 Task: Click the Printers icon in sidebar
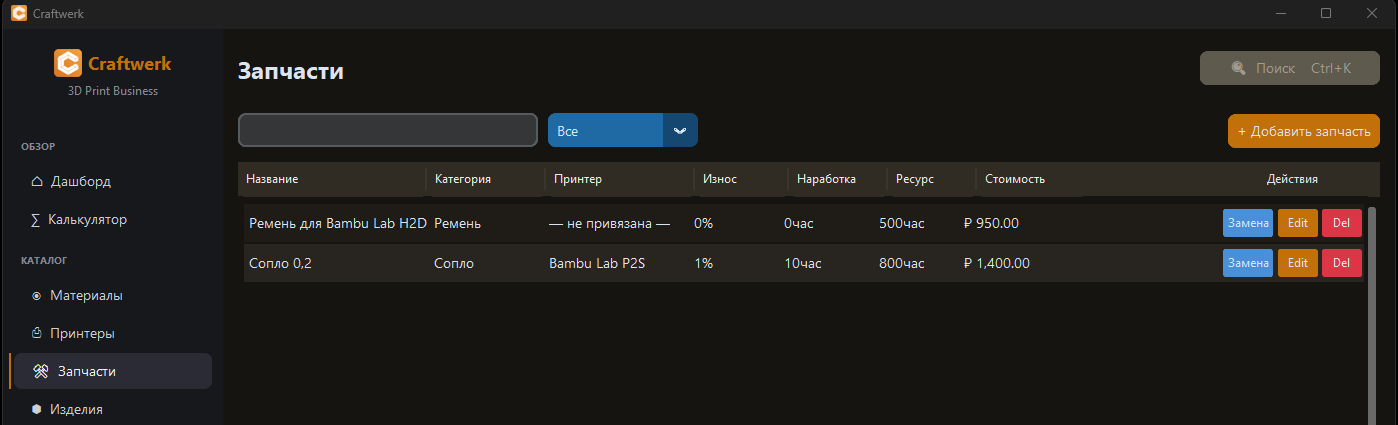point(37,333)
